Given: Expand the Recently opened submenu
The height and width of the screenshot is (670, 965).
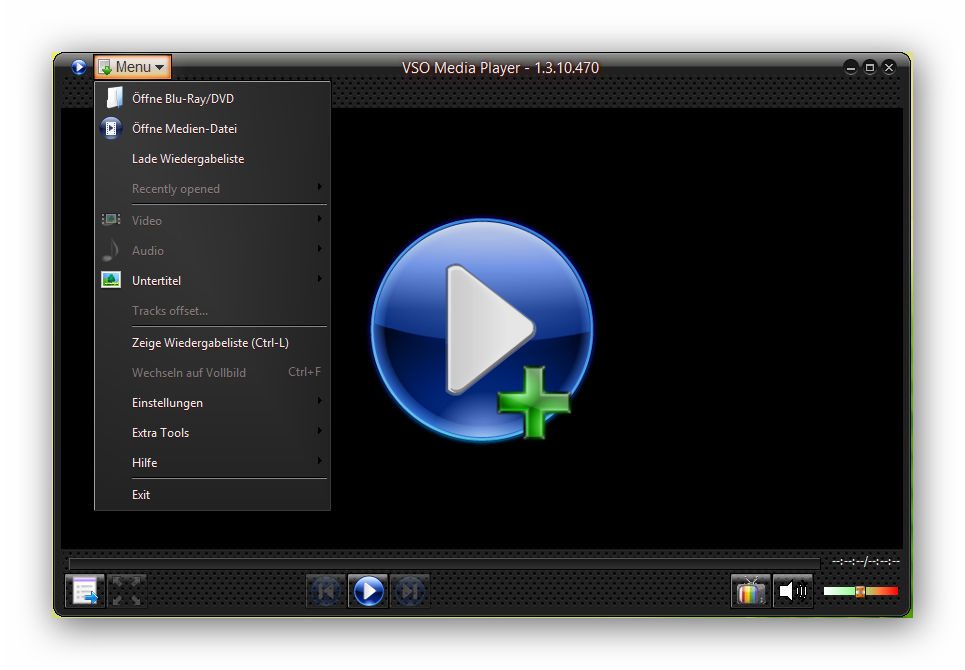Looking at the screenshot, I should click(x=212, y=188).
